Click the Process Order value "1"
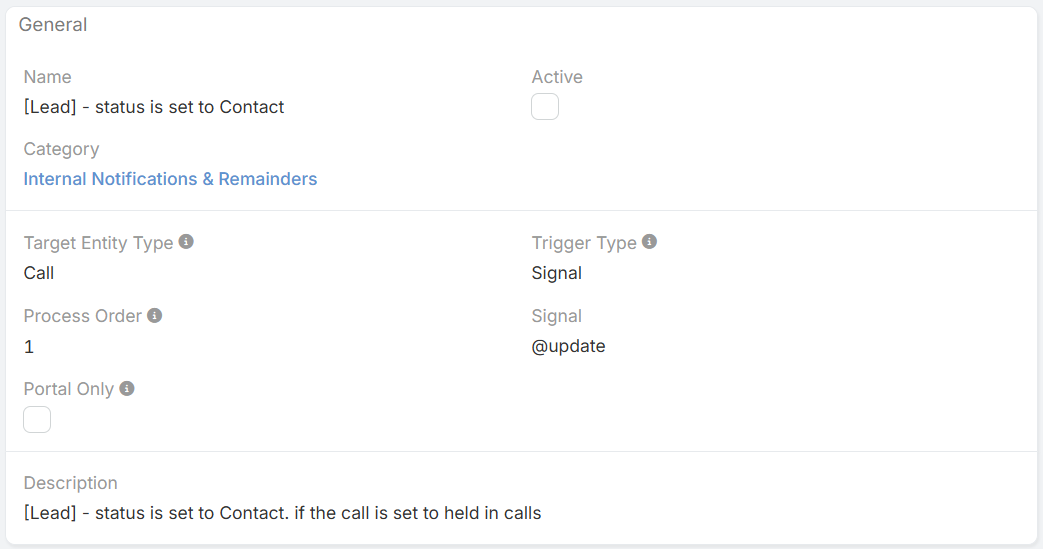 click(29, 347)
